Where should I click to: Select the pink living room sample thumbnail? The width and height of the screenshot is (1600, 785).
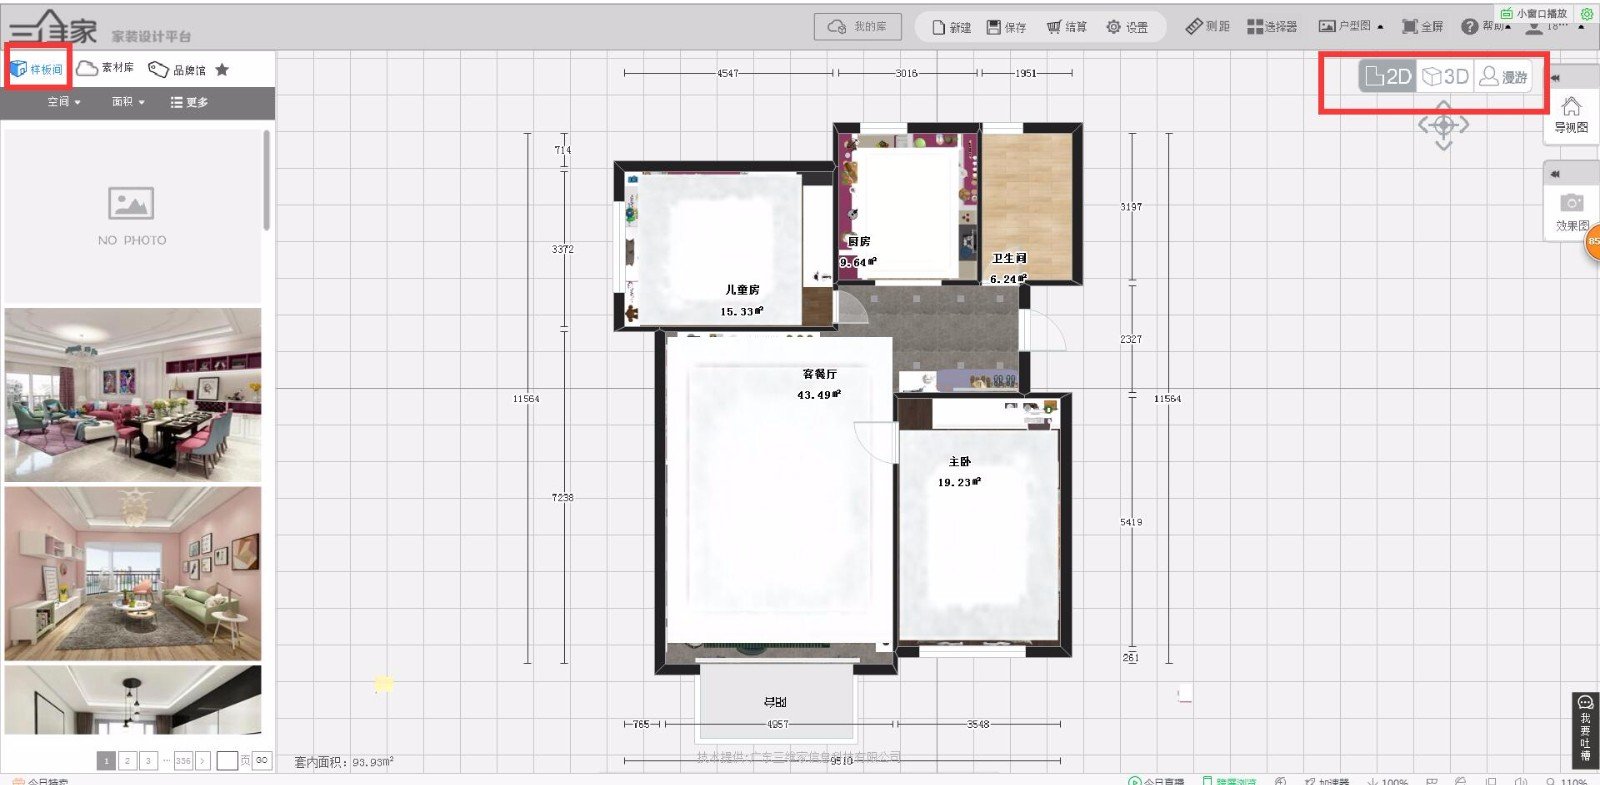pos(133,573)
